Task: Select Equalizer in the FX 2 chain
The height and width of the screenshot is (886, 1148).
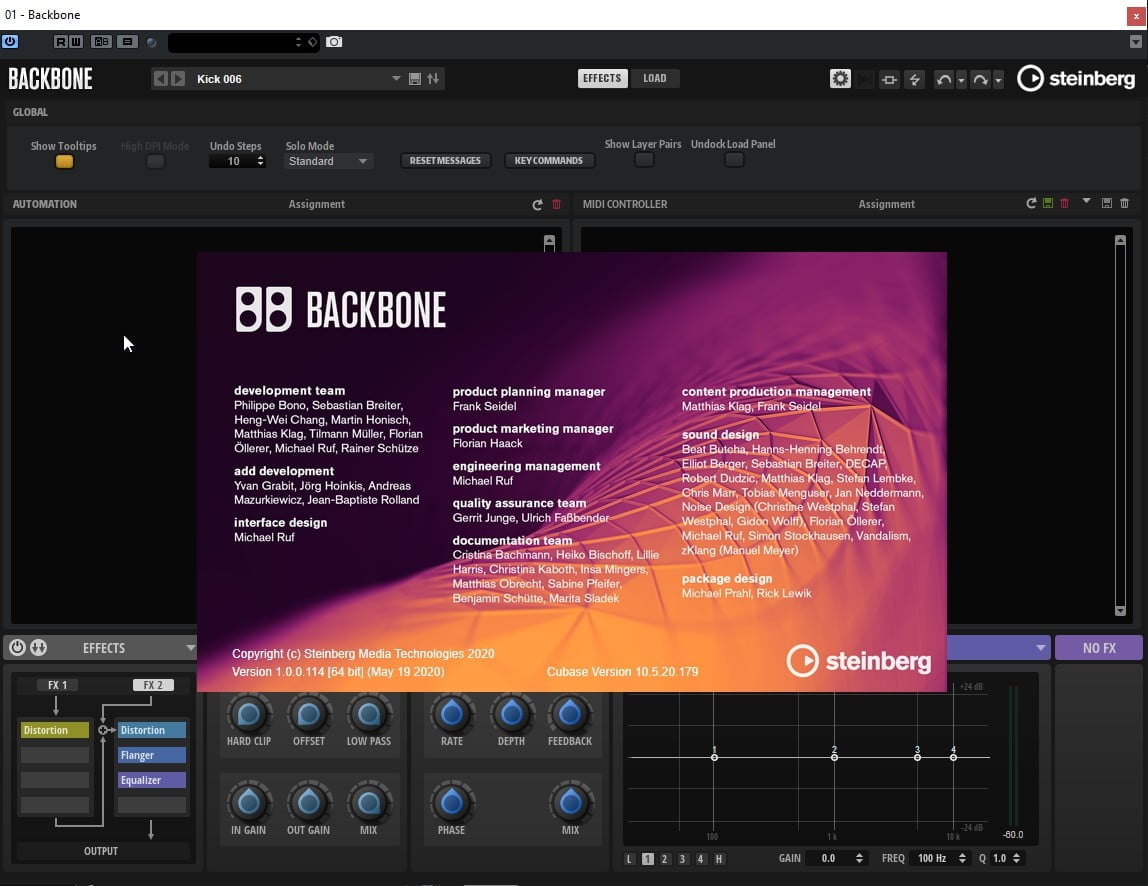Action: (152, 780)
